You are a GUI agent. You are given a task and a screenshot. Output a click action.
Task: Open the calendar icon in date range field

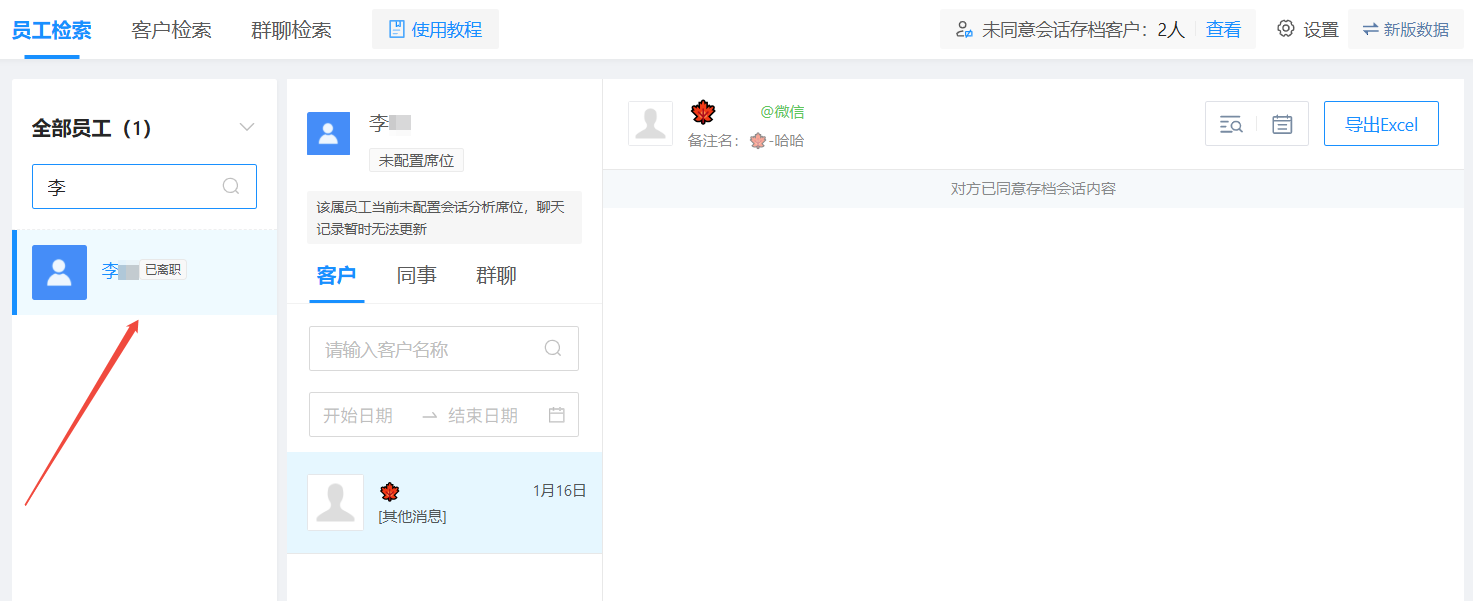point(557,415)
